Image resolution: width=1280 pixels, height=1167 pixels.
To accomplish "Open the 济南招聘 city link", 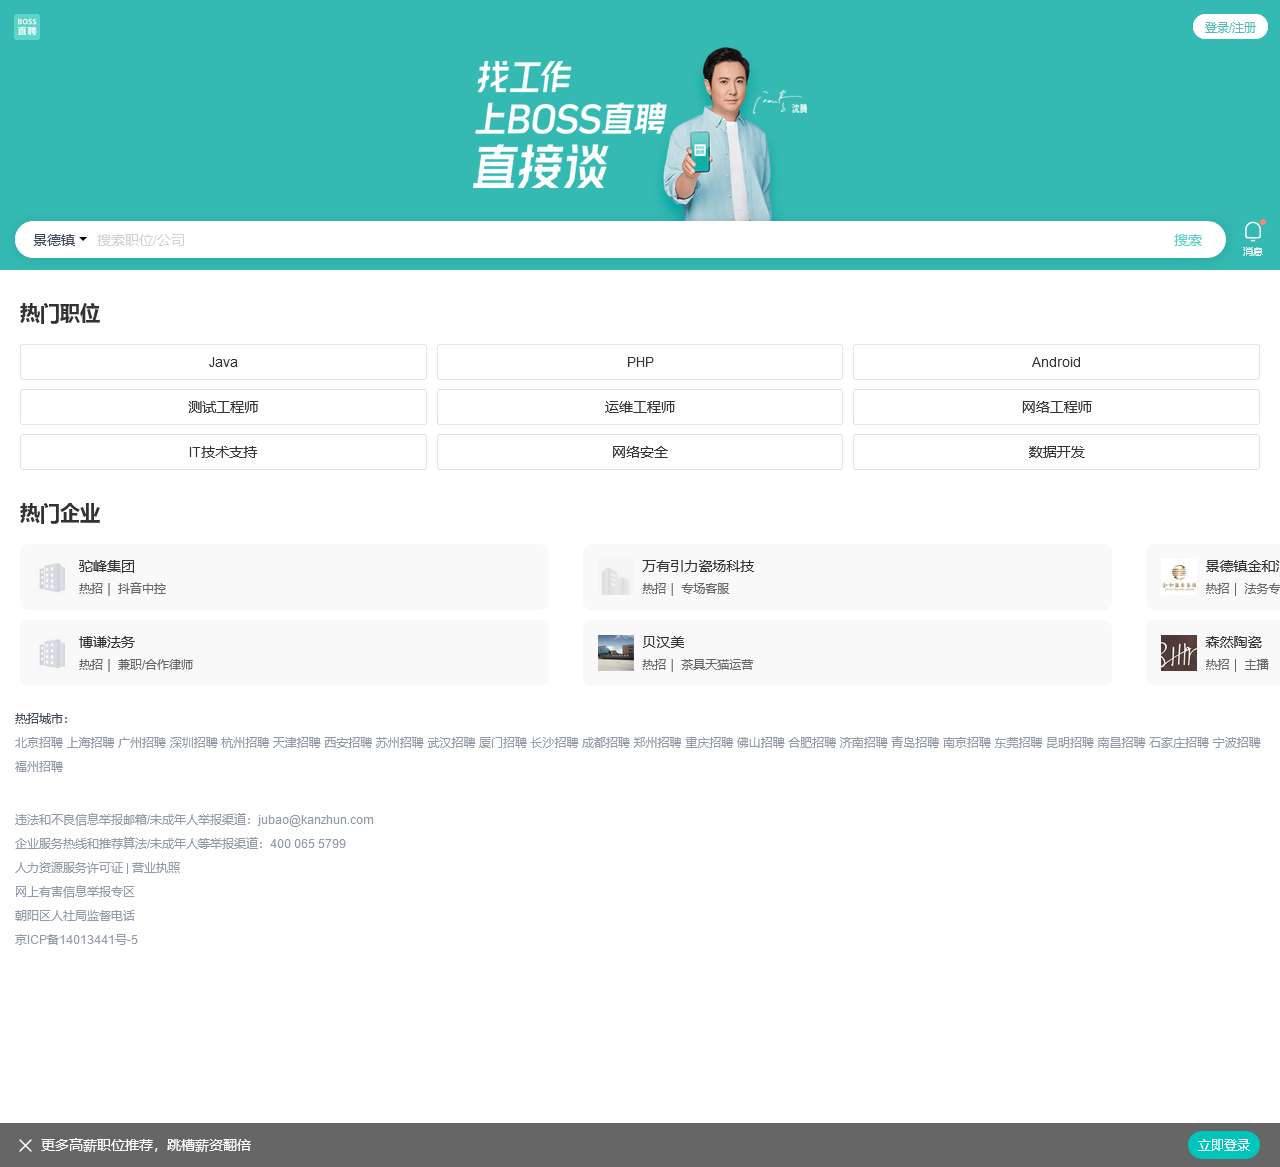I will pos(864,743).
